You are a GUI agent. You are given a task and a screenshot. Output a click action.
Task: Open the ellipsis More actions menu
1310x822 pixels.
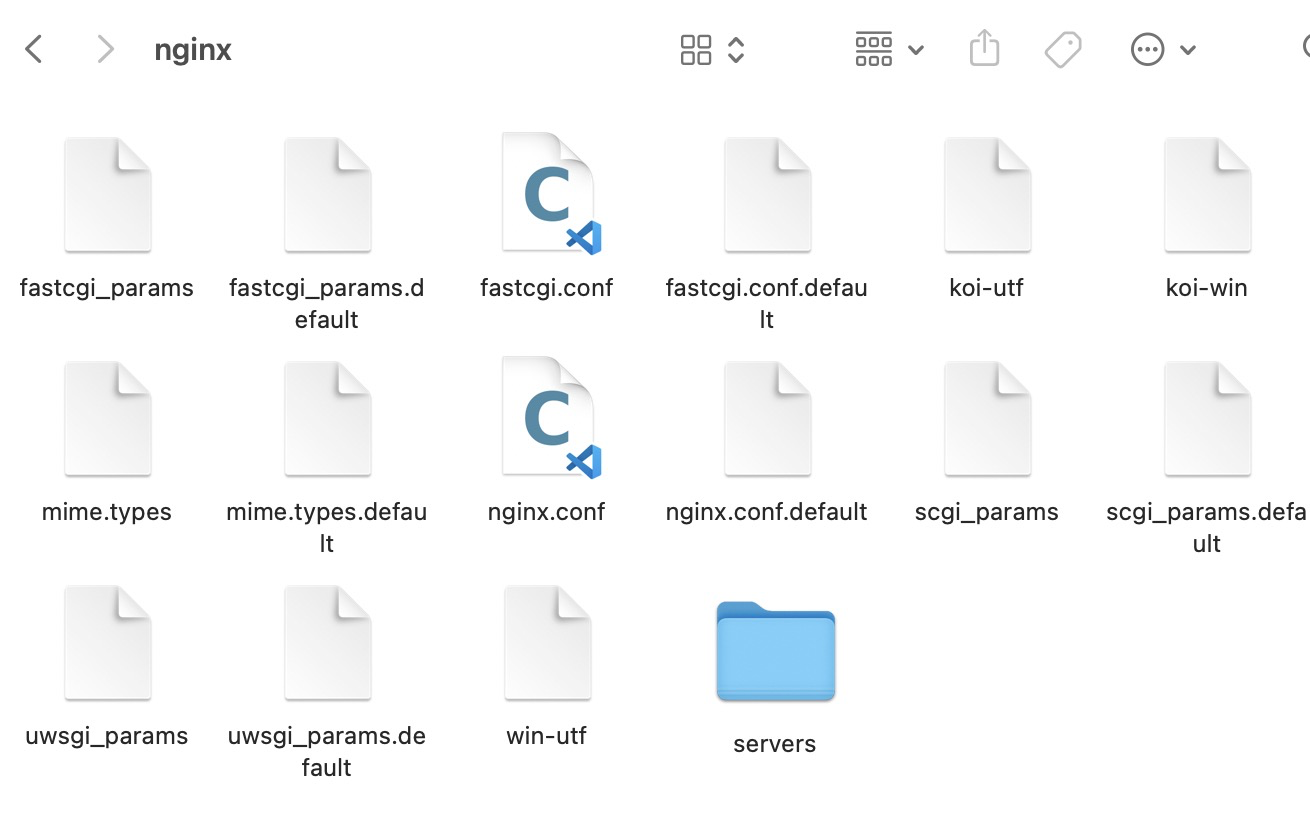pos(1147,49)
